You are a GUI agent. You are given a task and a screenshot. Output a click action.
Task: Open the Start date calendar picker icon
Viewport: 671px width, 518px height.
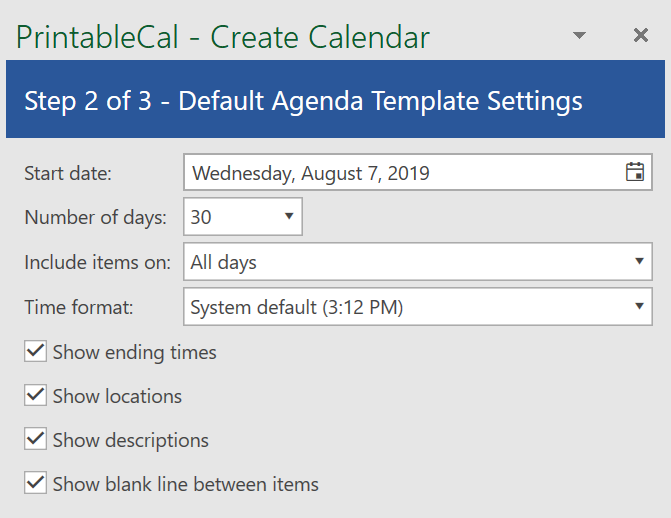(635, 172)
